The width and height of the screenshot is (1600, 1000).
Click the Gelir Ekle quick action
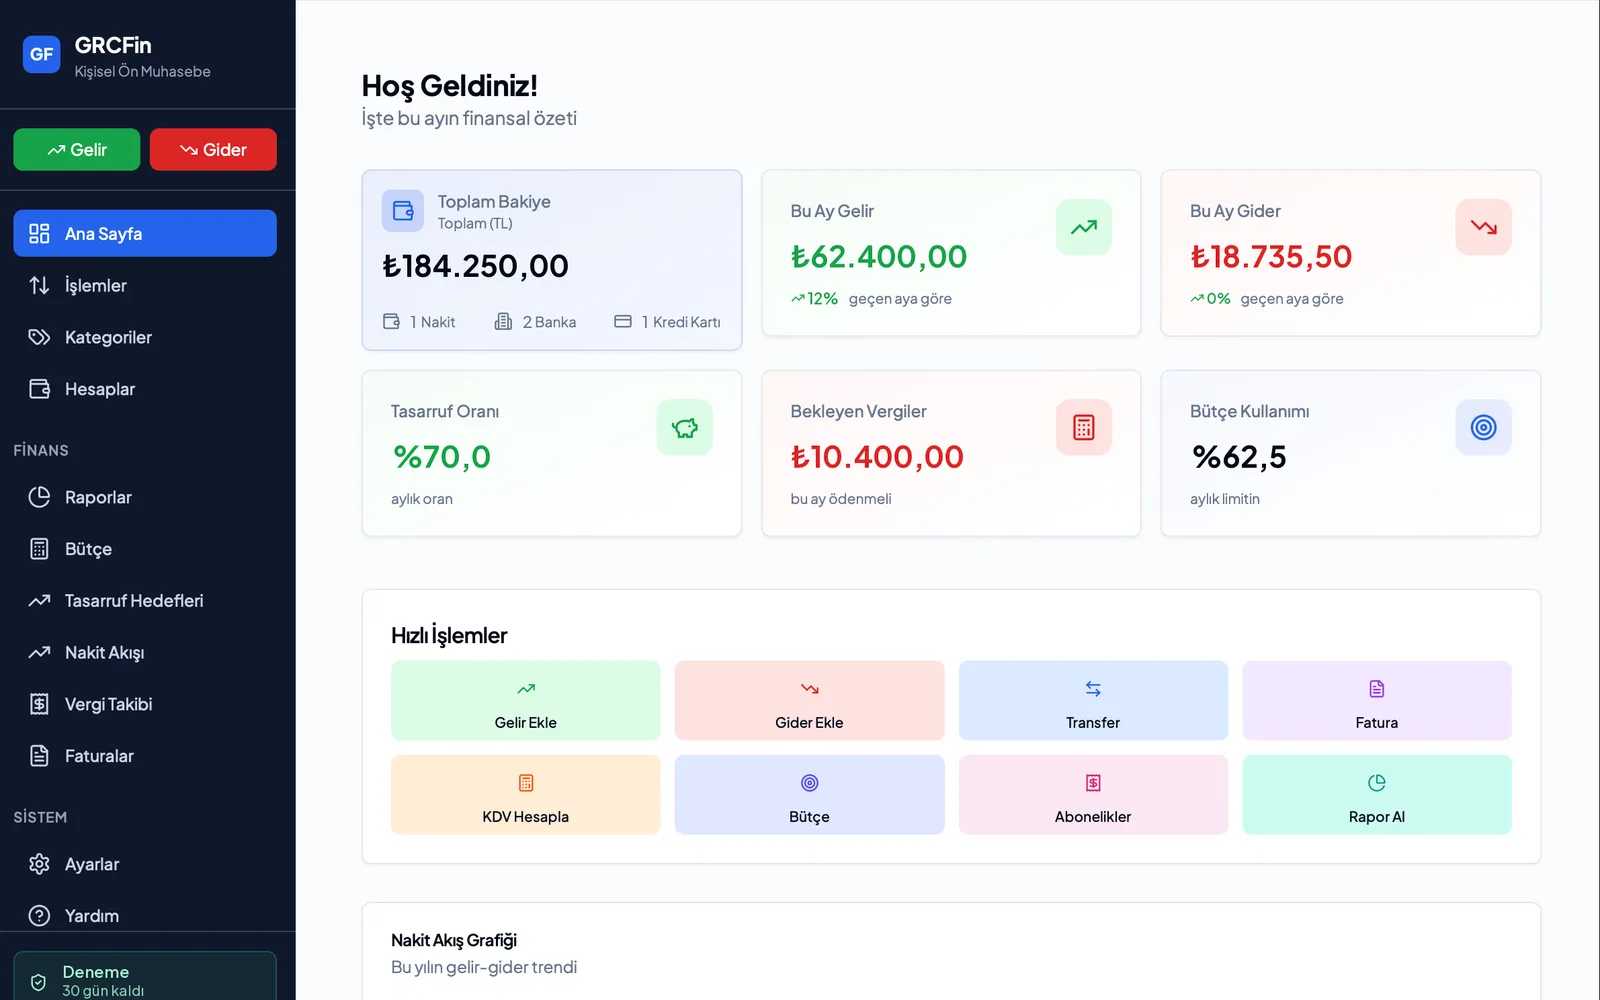(526, 700)
